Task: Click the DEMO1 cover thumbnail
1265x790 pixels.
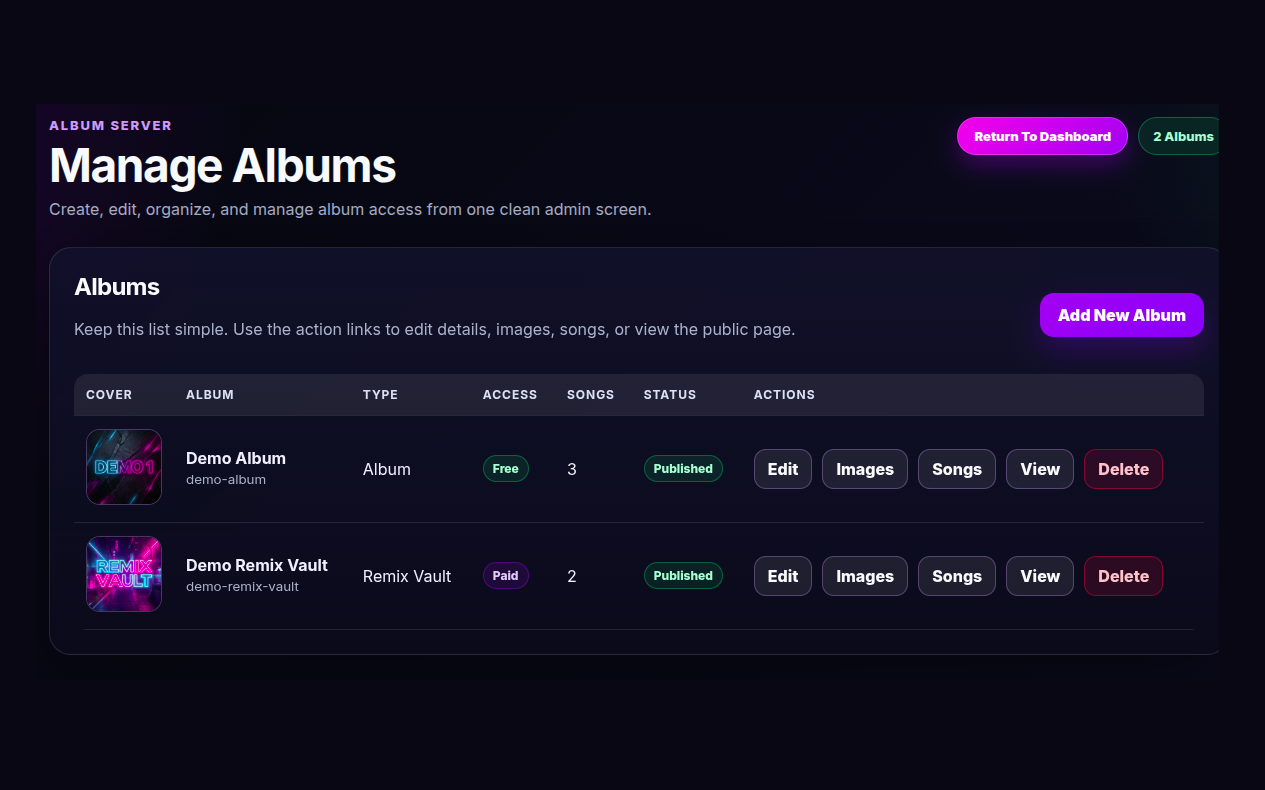Action: click(124, 467)
